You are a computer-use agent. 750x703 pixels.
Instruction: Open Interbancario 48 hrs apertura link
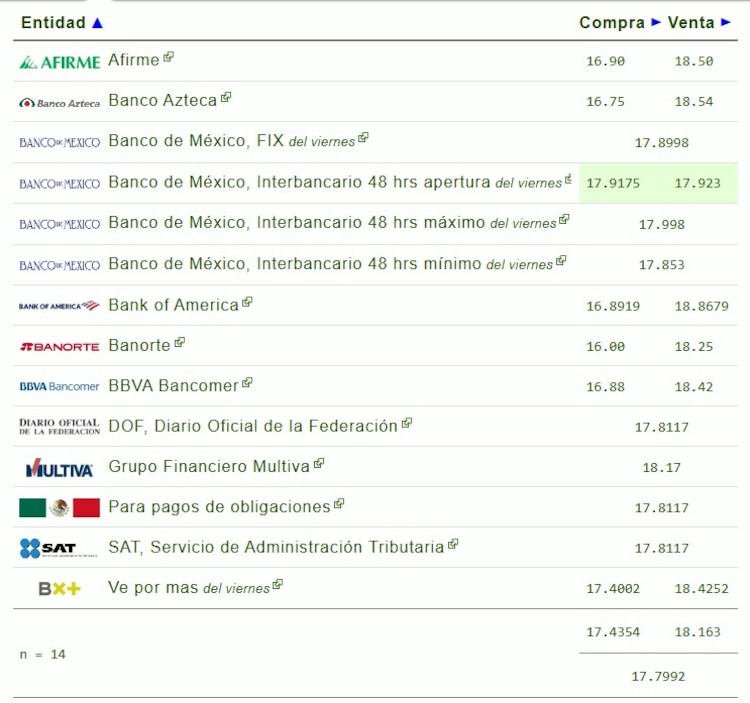(335, 182)
